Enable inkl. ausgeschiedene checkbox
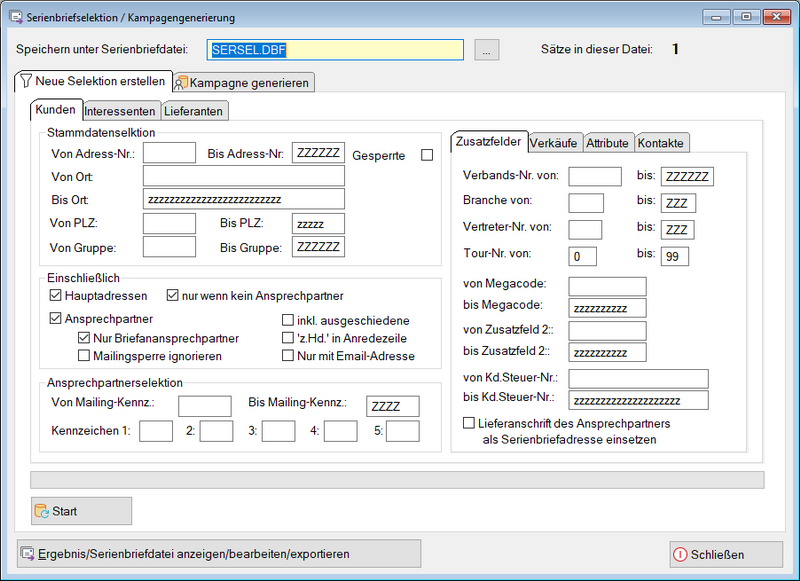 [x=288, y=321]
